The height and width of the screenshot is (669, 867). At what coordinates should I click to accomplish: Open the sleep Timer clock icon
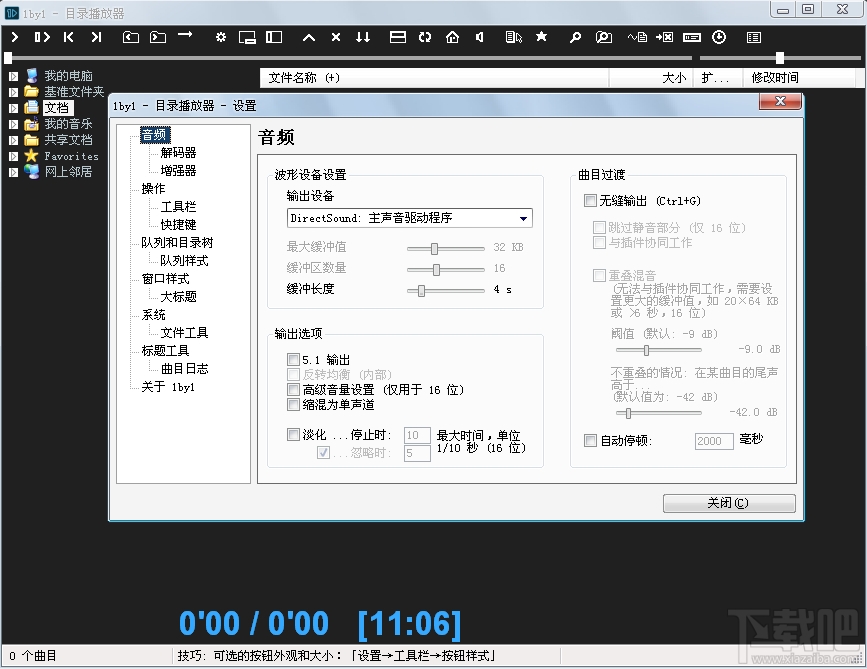point(718,37)
